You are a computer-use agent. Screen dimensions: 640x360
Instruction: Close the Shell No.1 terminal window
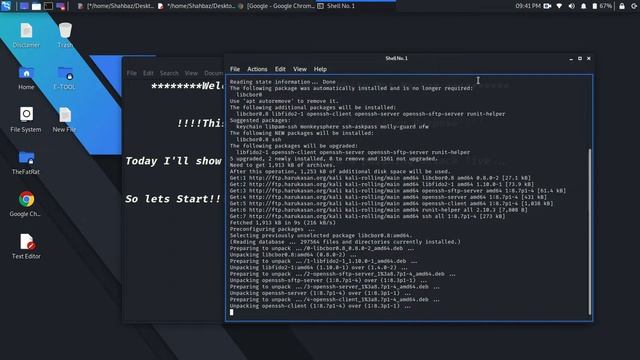point(589,59)
